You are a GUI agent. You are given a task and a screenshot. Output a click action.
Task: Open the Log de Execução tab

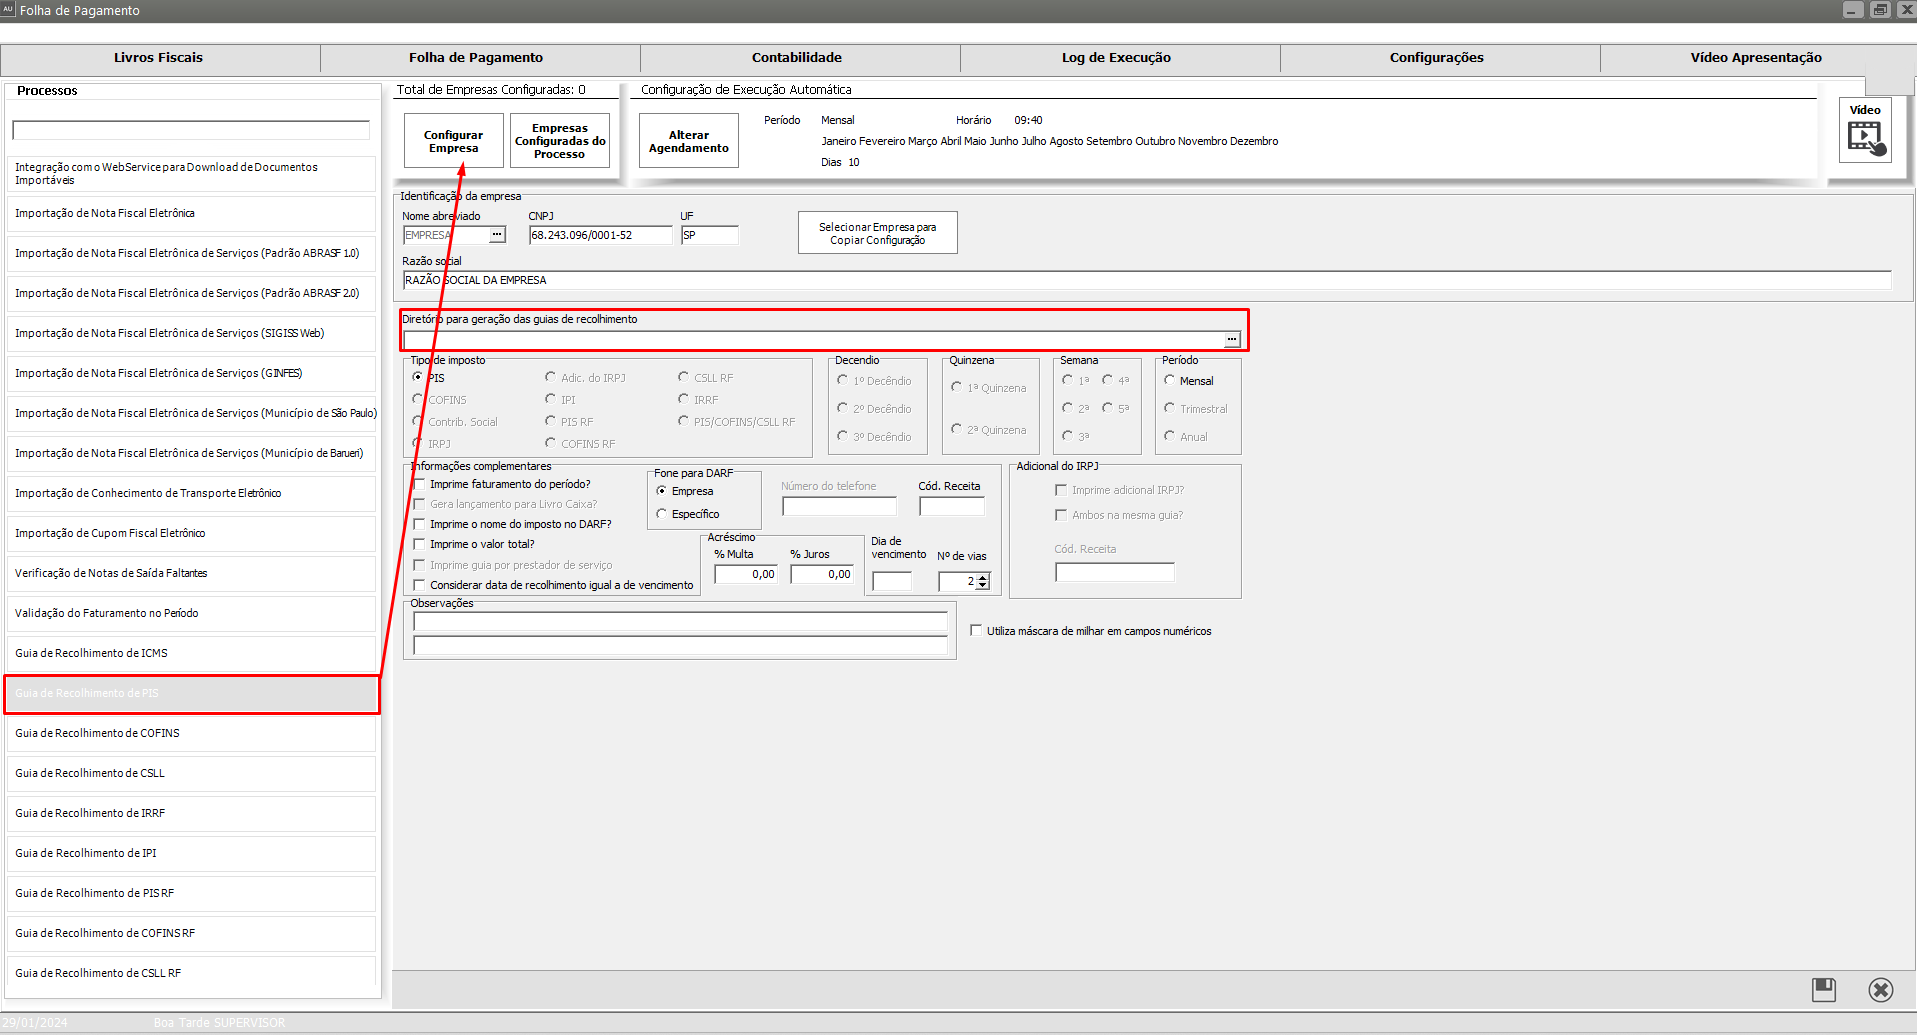(x=1116, y=58)
